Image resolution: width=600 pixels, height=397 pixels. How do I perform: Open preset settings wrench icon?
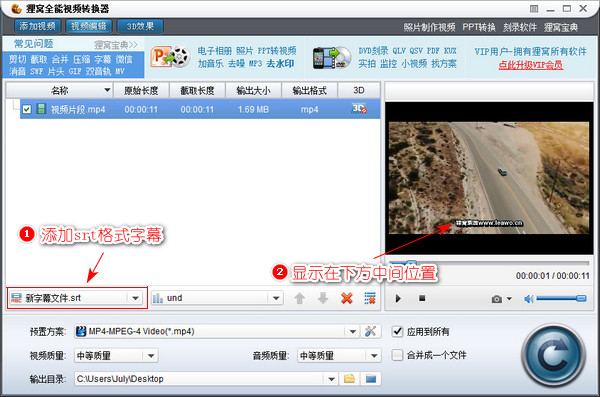[x=370, y=331]
